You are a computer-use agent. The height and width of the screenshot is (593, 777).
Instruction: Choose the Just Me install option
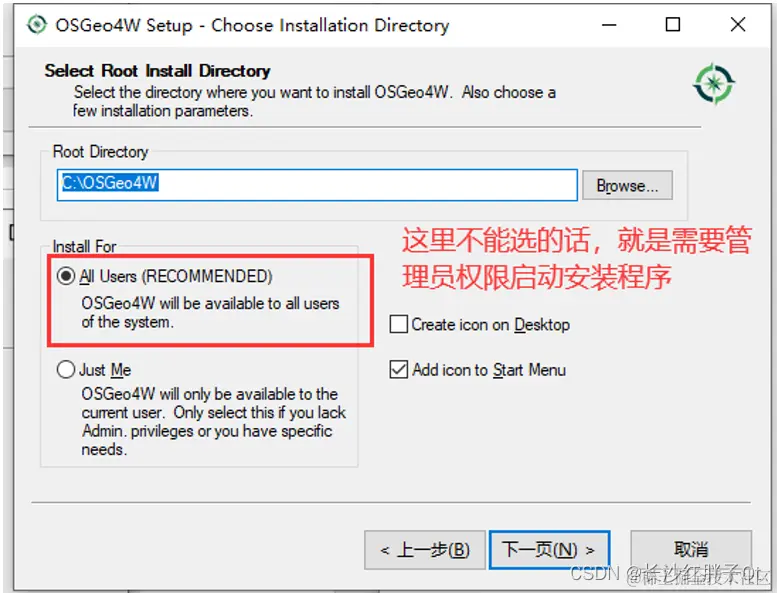[65, 370]
